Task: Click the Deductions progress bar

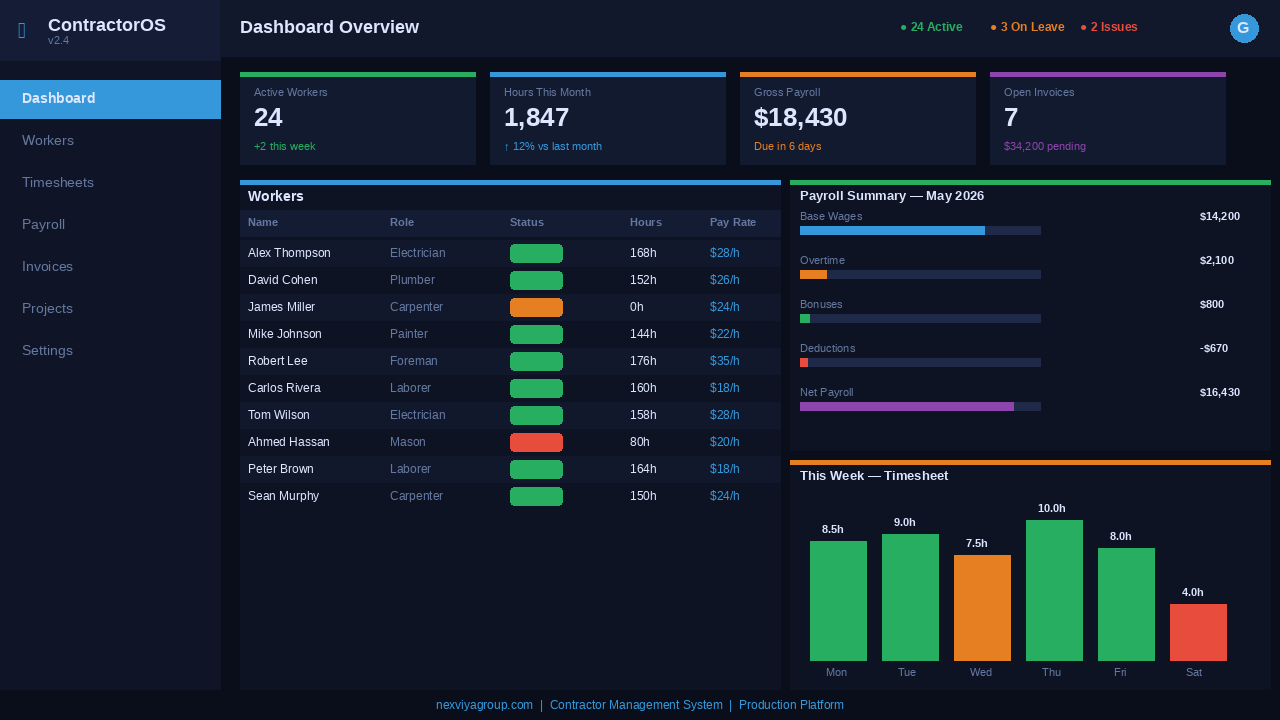Action: tap(920, 363)
